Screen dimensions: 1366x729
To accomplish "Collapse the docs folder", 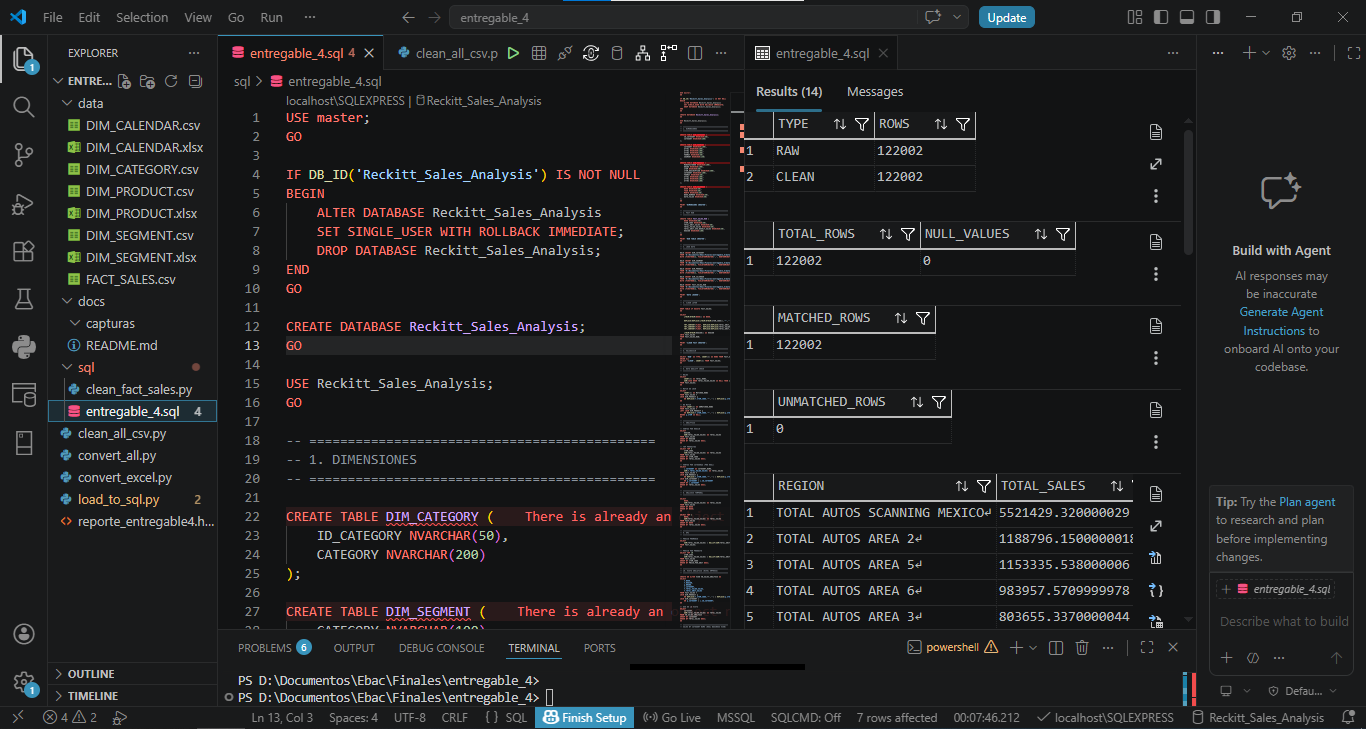I will pos(67,301).
